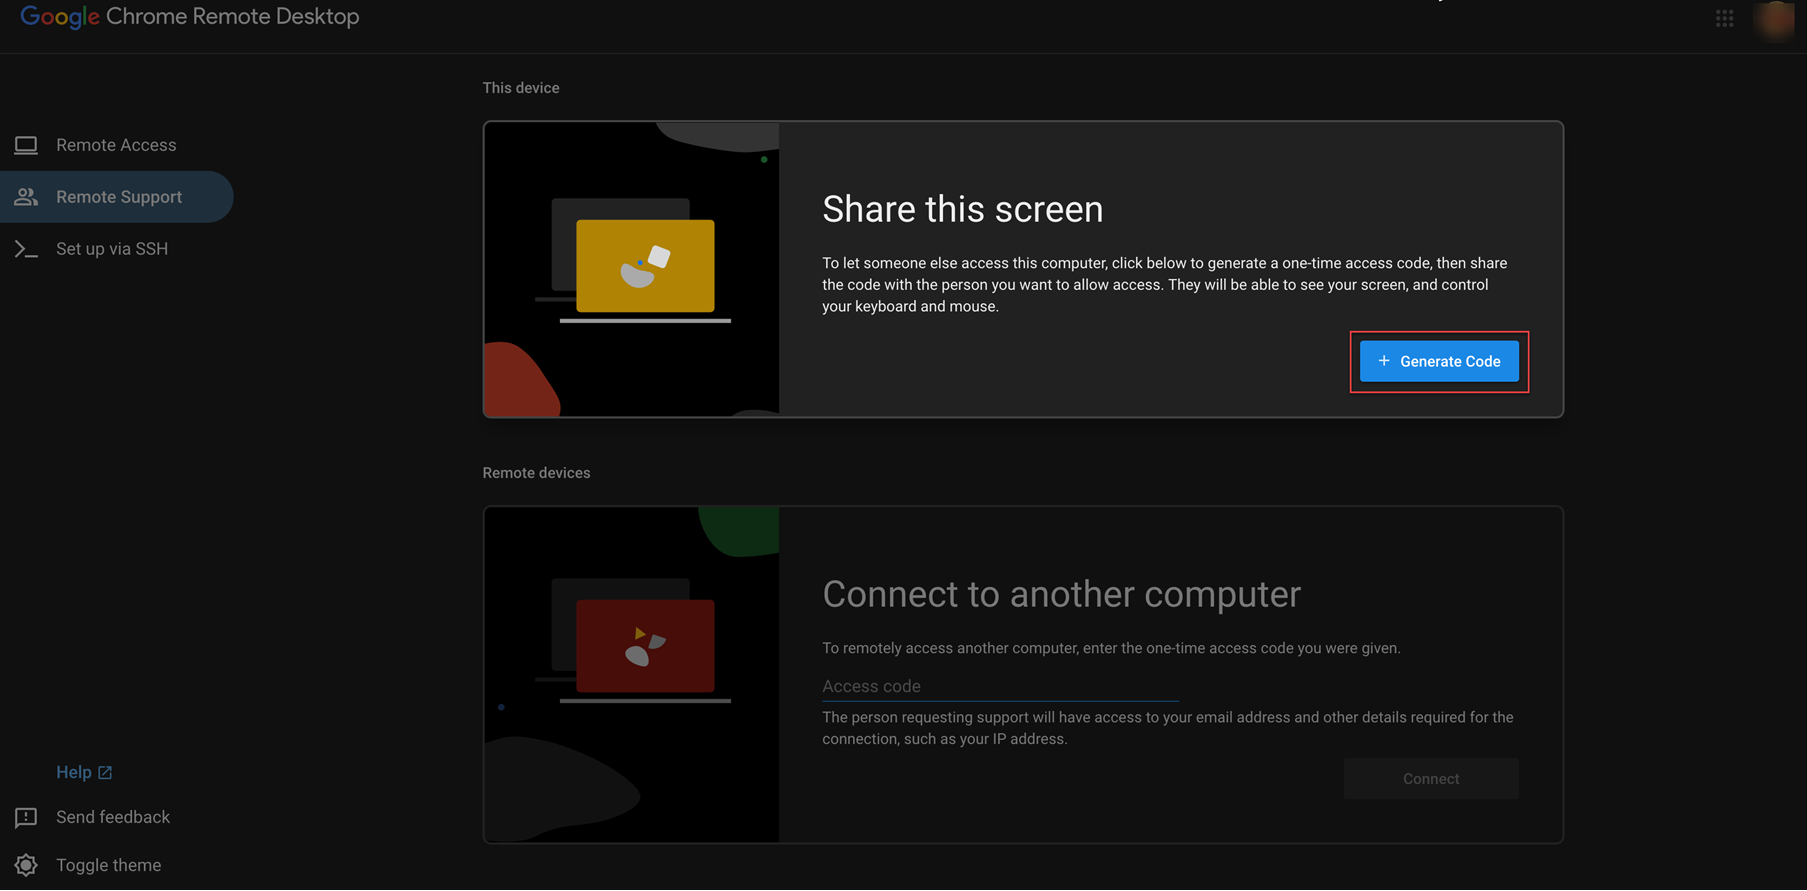Click the 'Remote devices' section label

[x=536, y=473]
